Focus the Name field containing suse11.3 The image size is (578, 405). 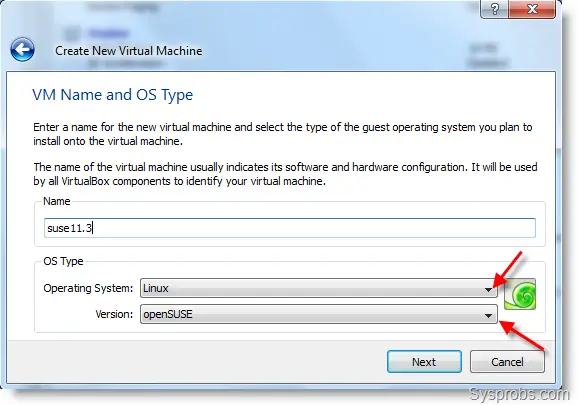(x=290, y=228)
